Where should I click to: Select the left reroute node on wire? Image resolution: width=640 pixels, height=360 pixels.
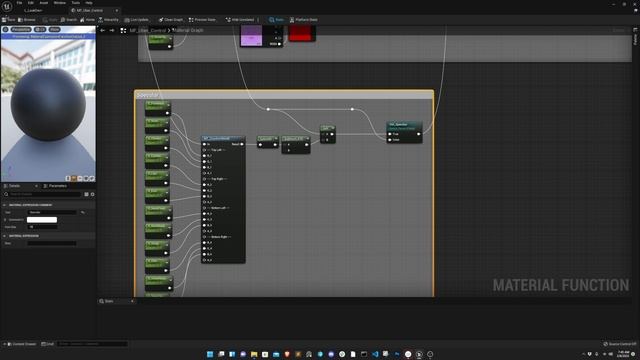tap(268, 109)
